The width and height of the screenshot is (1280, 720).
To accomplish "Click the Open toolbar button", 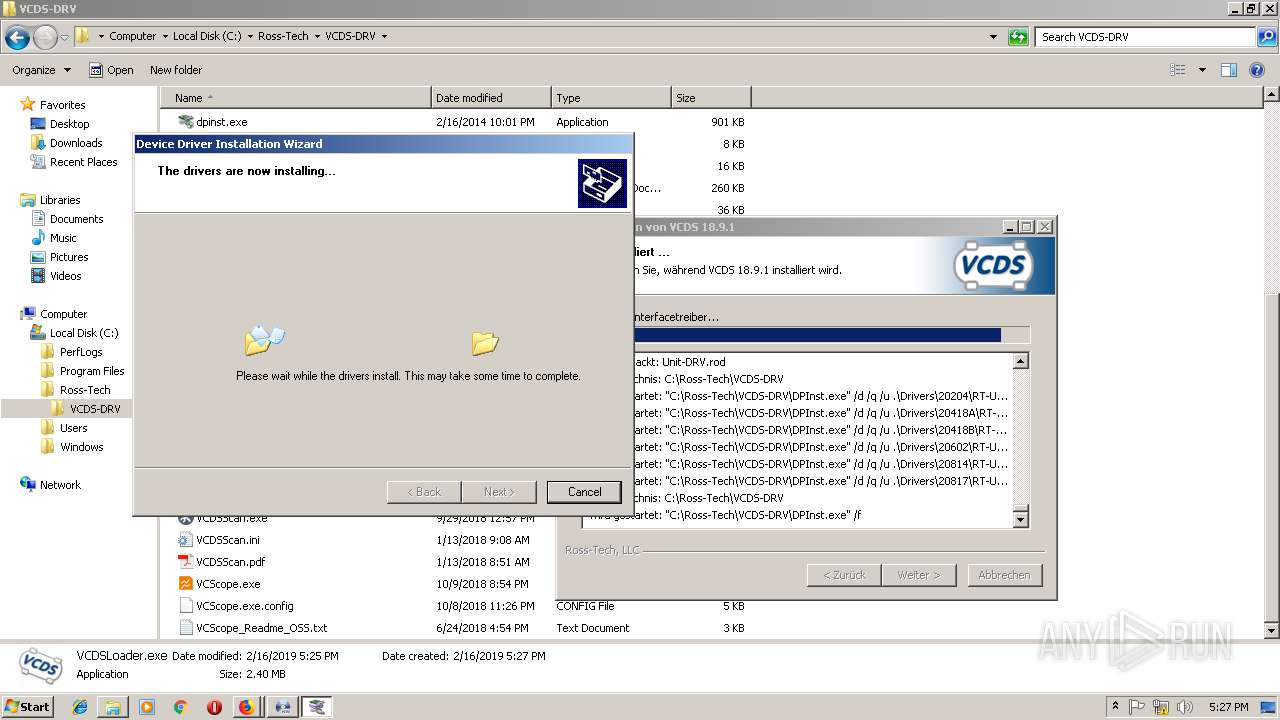I will [x=111, y=70].
